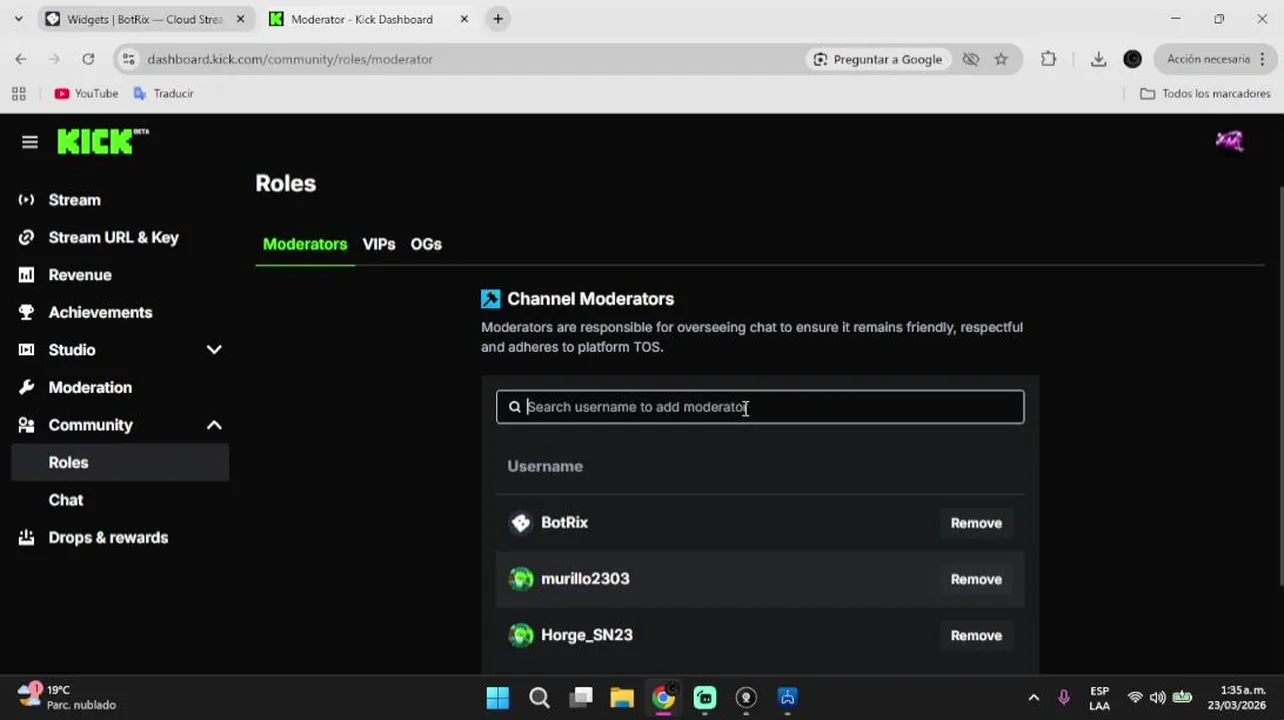Click the page's vertical scrollbar
Viewport: 1284px width, 720px height.
pyautogui.click(x=1280, y=380)
